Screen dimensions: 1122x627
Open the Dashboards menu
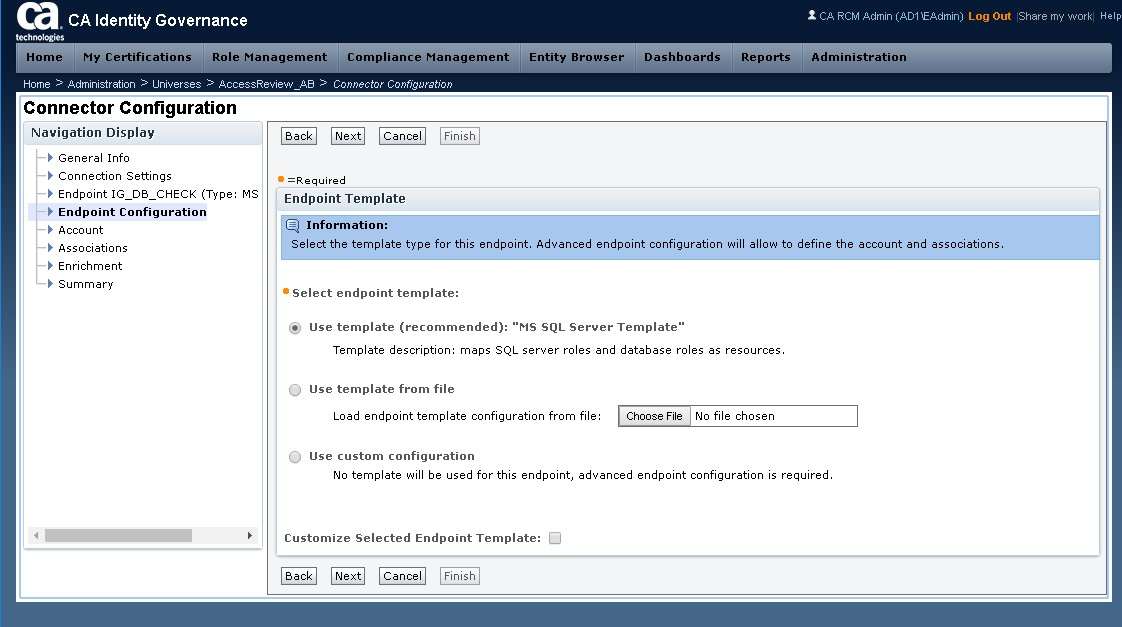[x=682, y=57]
